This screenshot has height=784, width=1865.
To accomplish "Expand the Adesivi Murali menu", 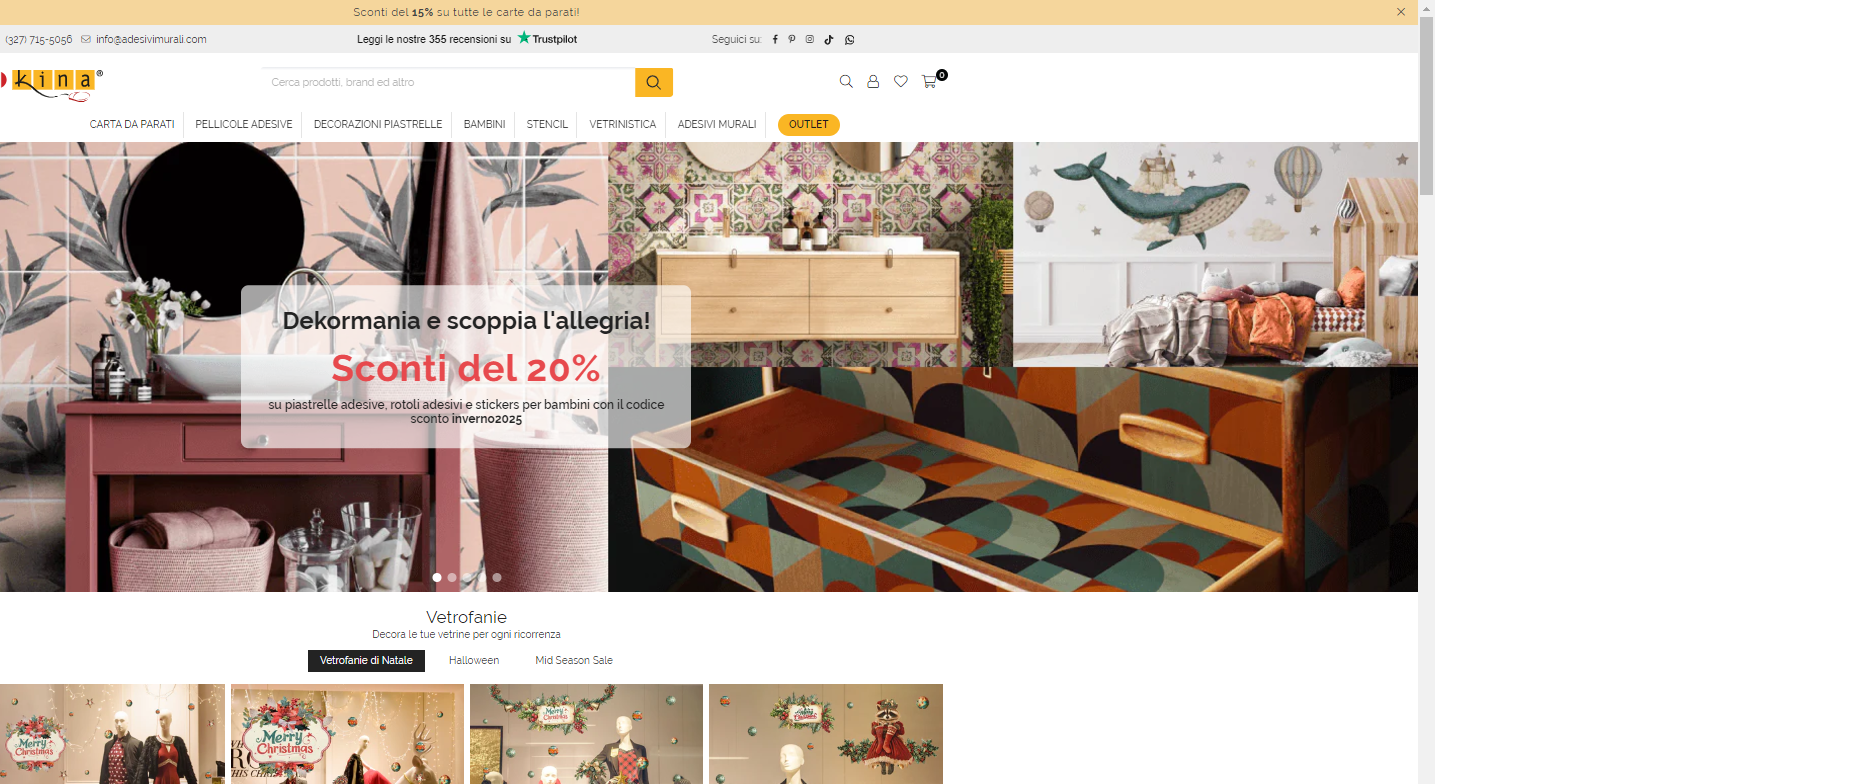I will (717, 125).
